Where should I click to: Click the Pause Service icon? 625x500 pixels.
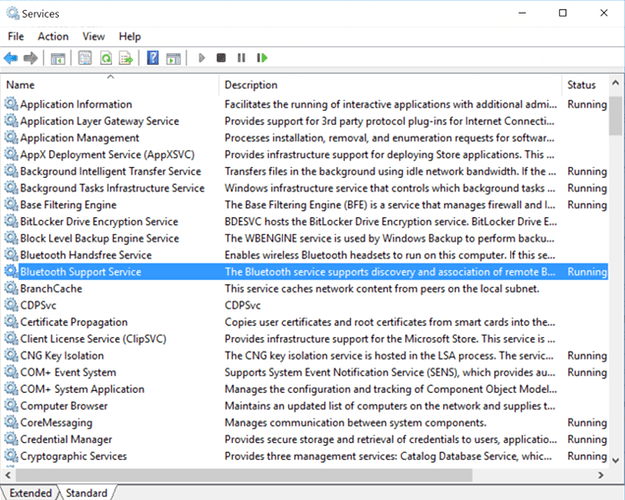pyautogui.click(x=241, y=58)
